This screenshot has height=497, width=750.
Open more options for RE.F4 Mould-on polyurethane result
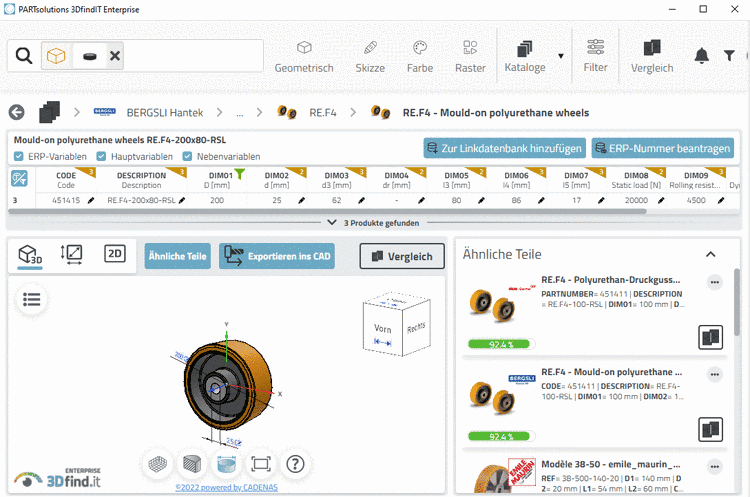point(715,375)
